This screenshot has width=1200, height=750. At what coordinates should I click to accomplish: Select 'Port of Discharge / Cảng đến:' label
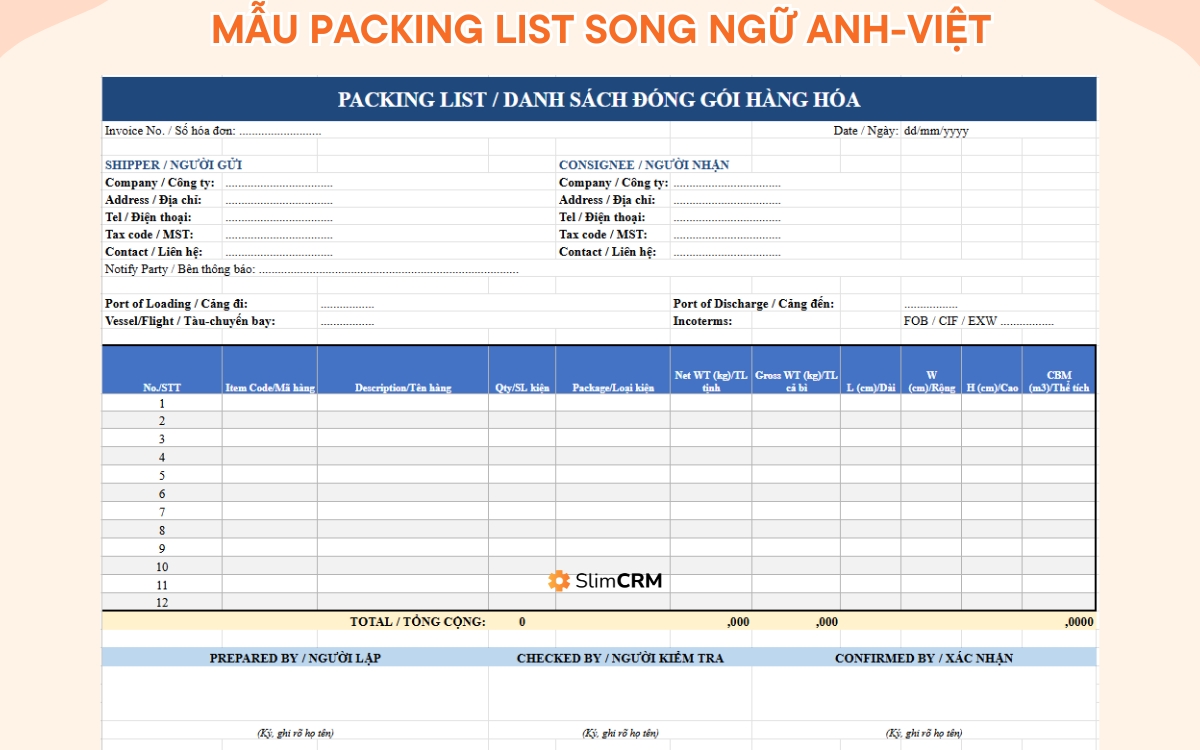754,304
